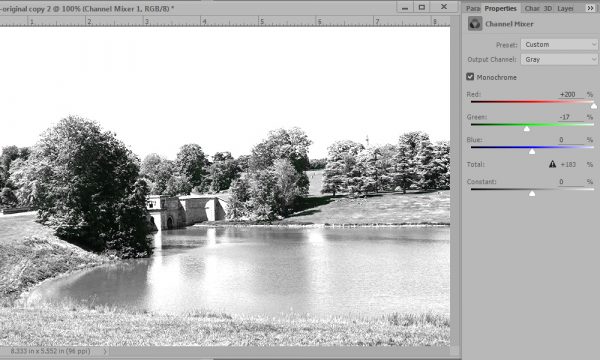Click the Blue slider handle
The height and width of the screenshot is (360, 600).
pos(532,151)
